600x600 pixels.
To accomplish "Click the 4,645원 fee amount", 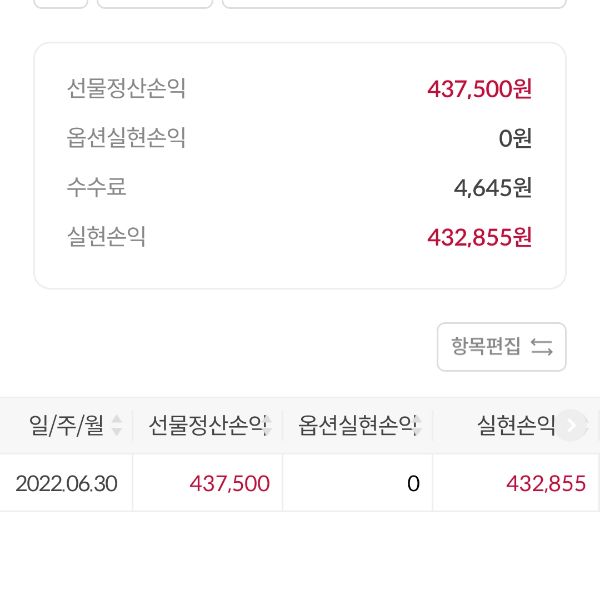I will pyautogui.click(x=492, y=187).
